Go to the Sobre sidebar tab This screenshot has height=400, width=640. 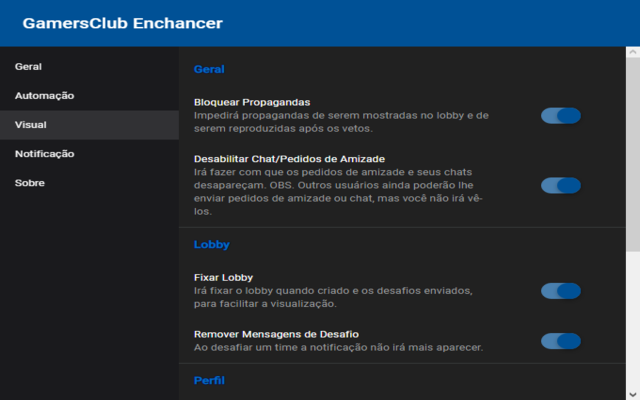click(89, 183)
